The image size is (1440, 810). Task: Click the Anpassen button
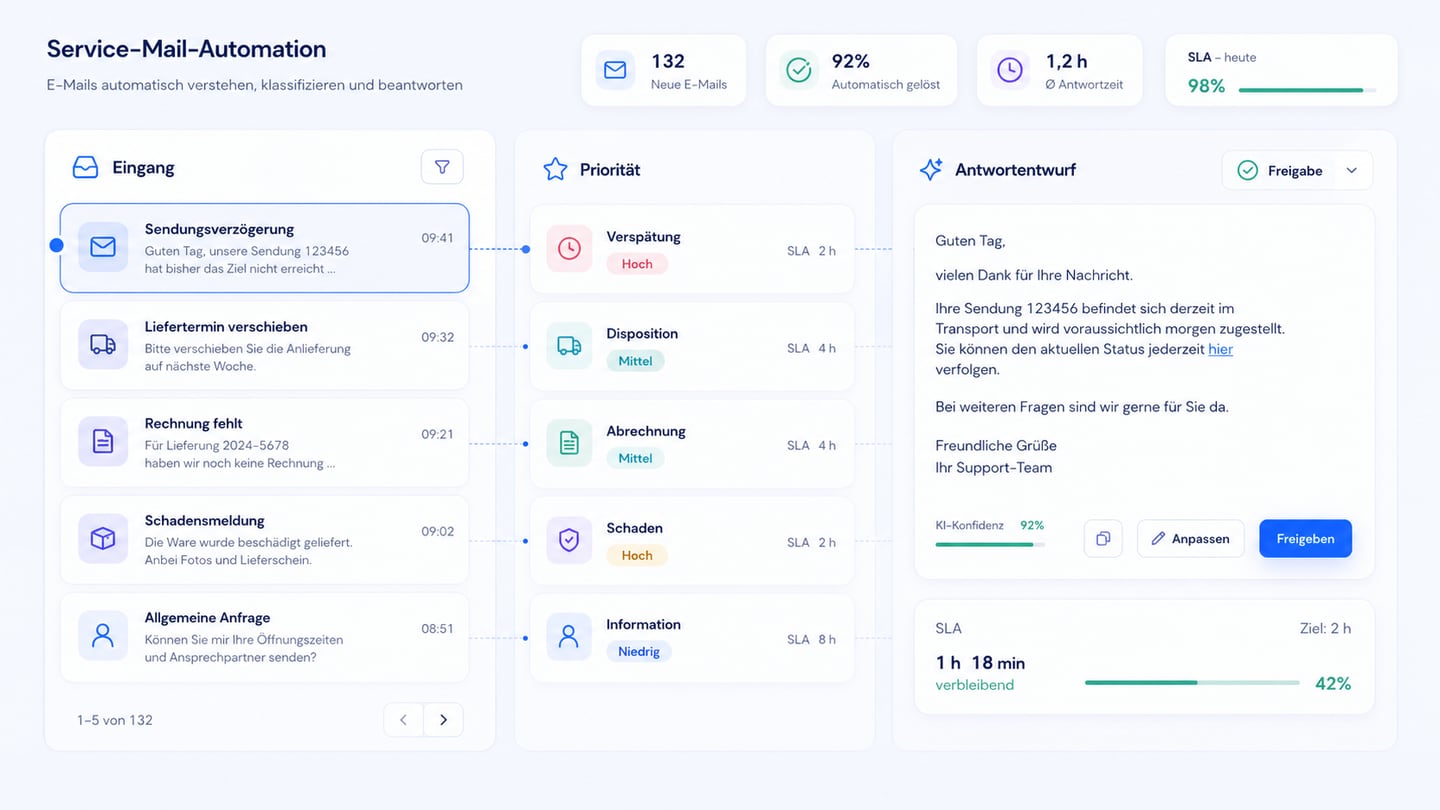1190,539
